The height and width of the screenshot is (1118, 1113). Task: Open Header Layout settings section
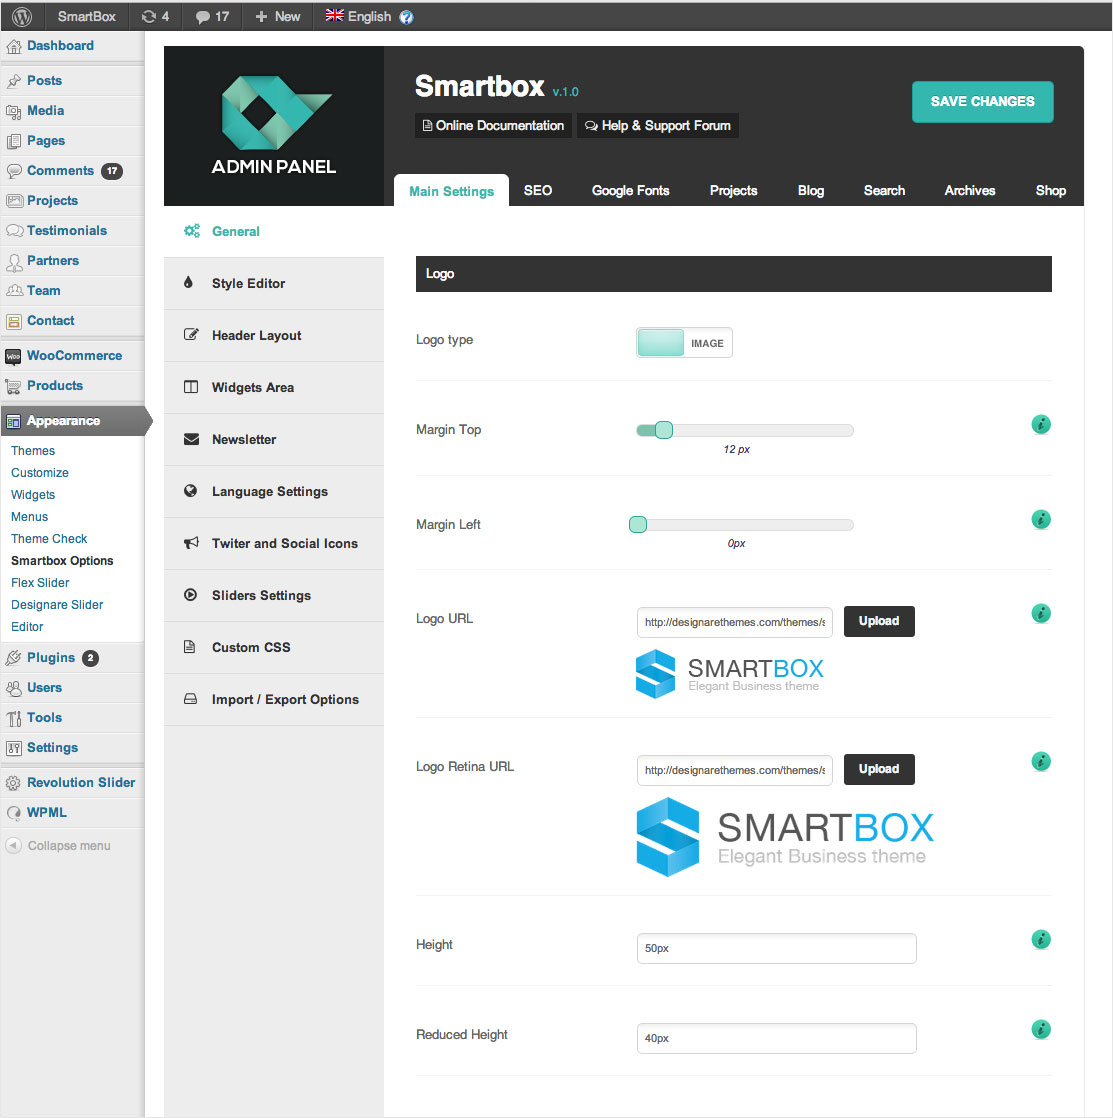pos(274,335)
